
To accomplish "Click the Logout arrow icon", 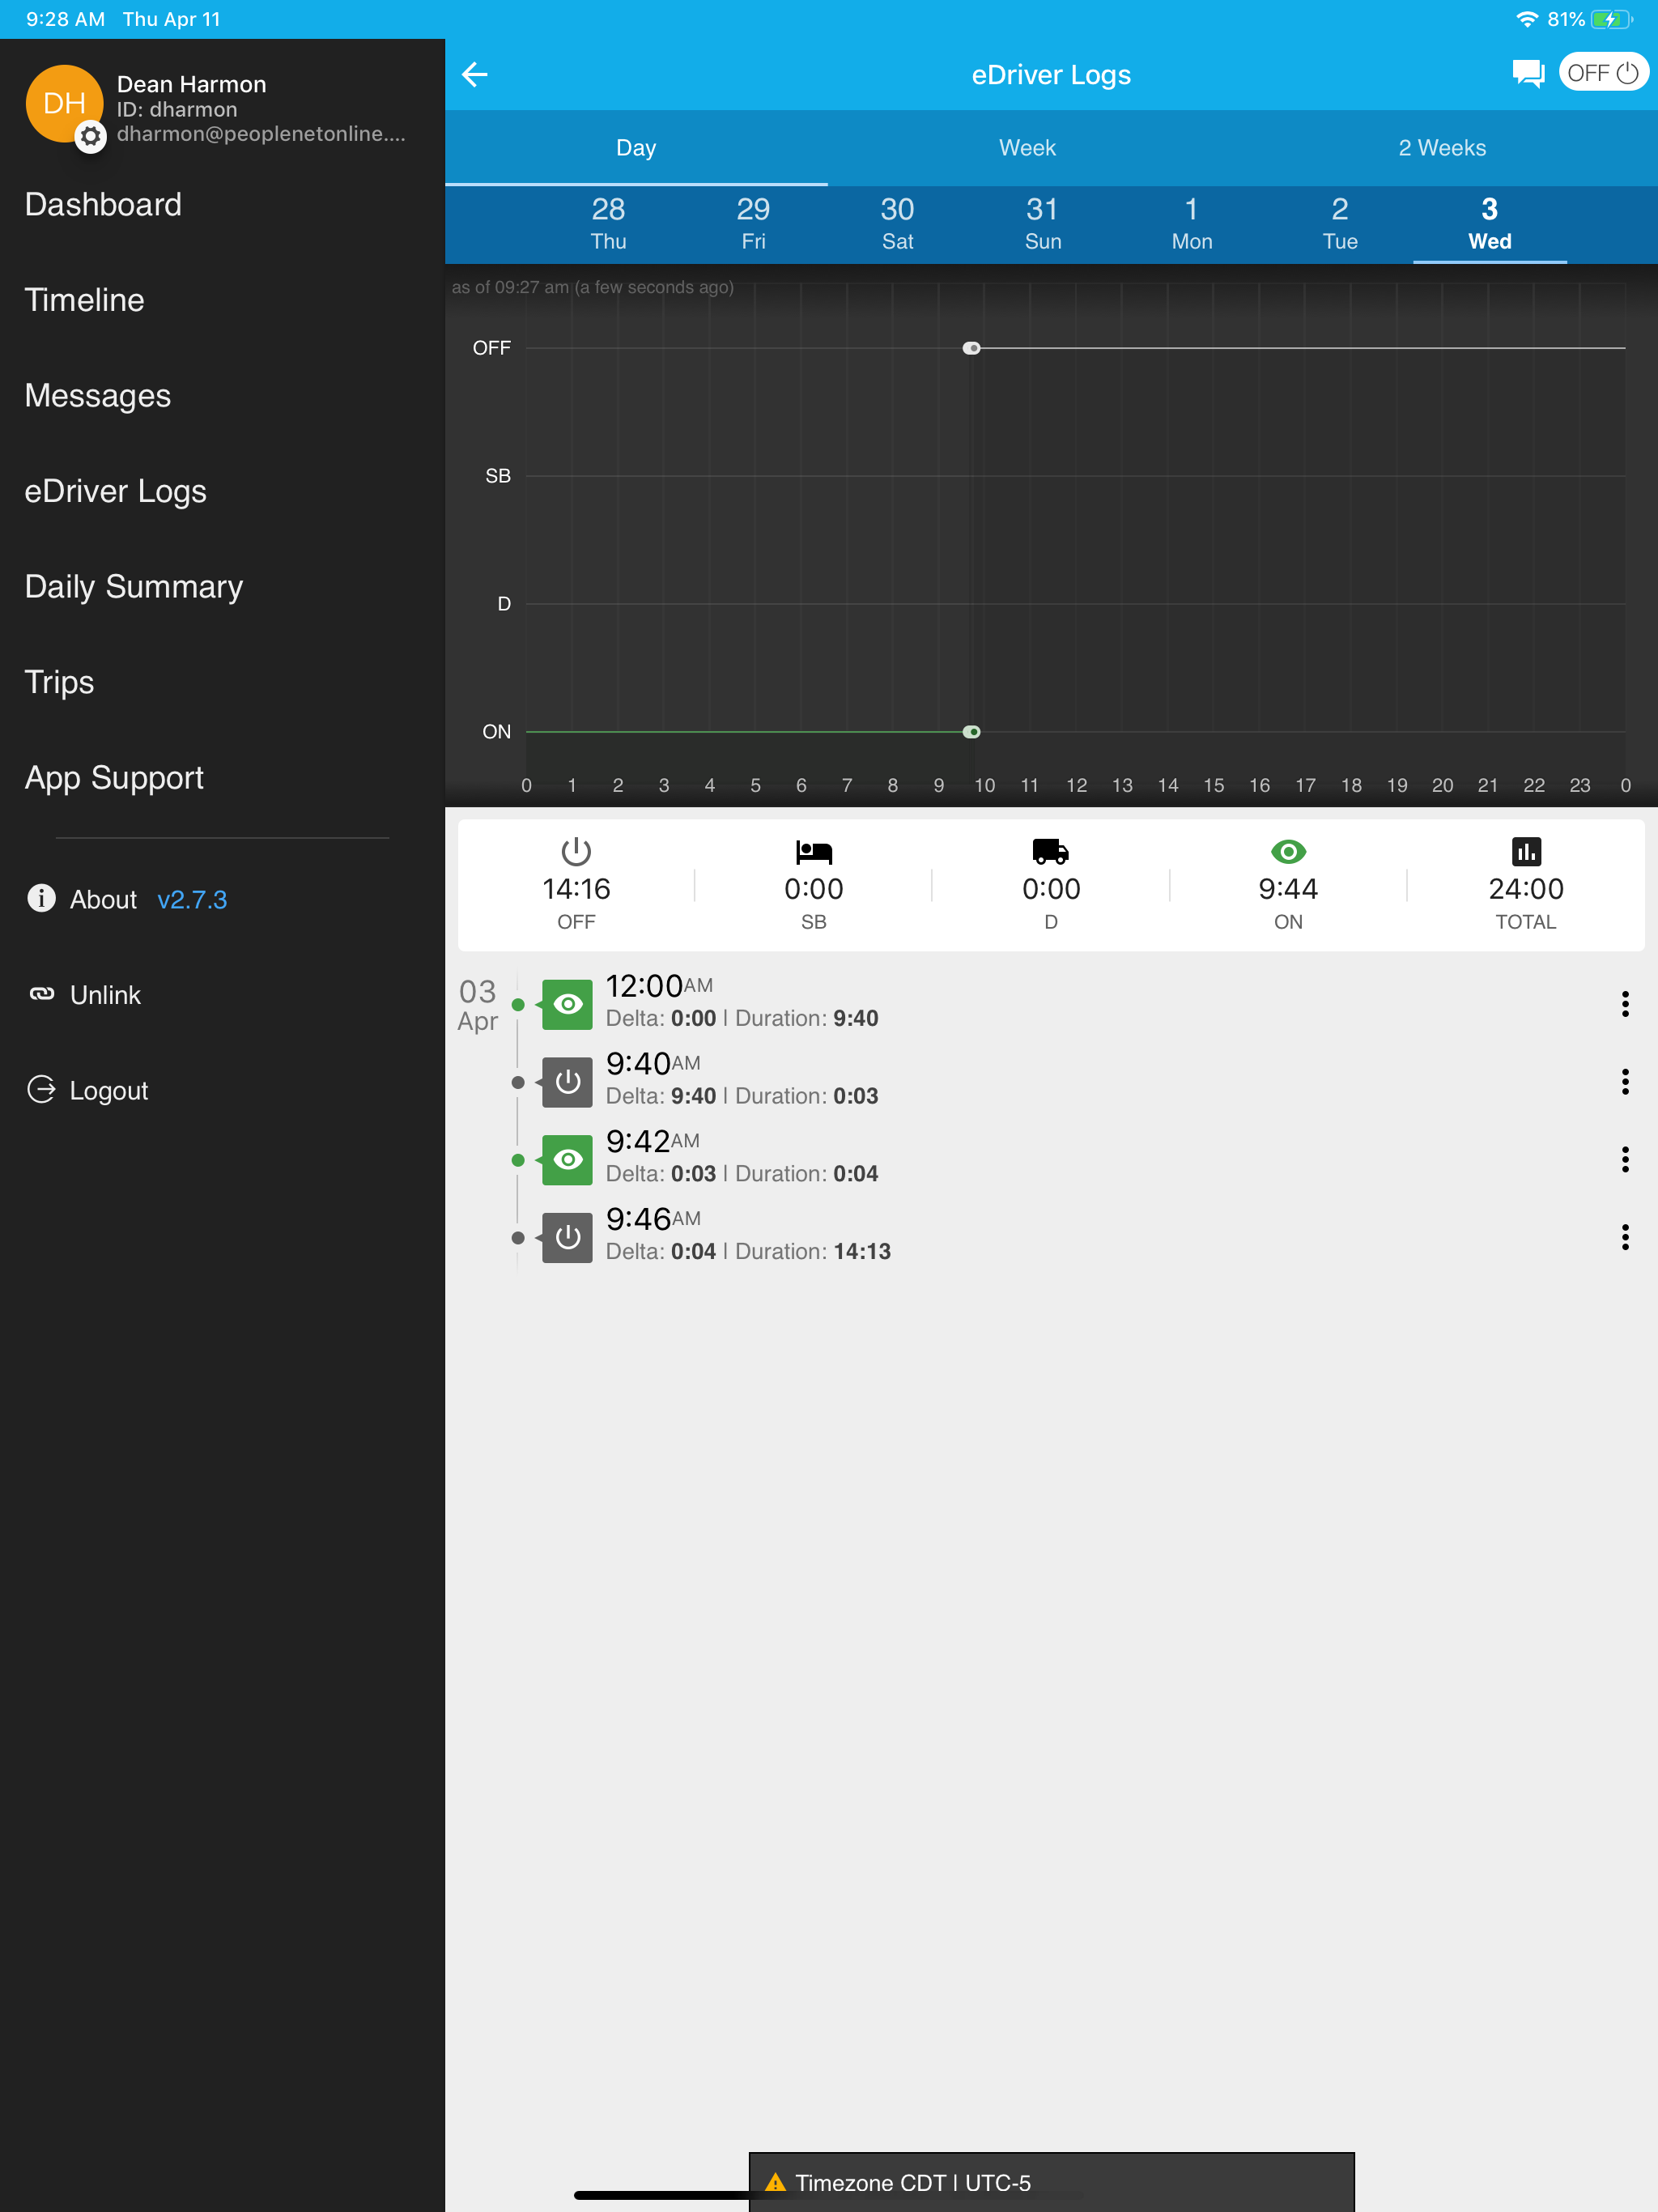I will 41,1089.
